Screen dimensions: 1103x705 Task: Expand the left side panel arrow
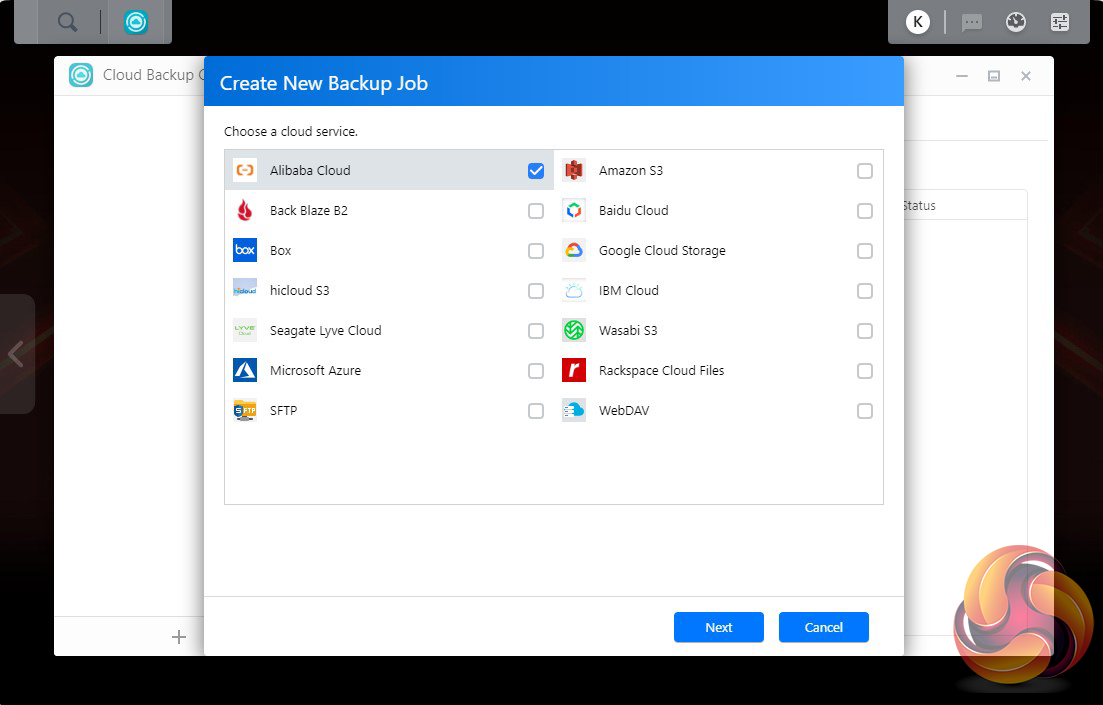(x=16, y=353)
